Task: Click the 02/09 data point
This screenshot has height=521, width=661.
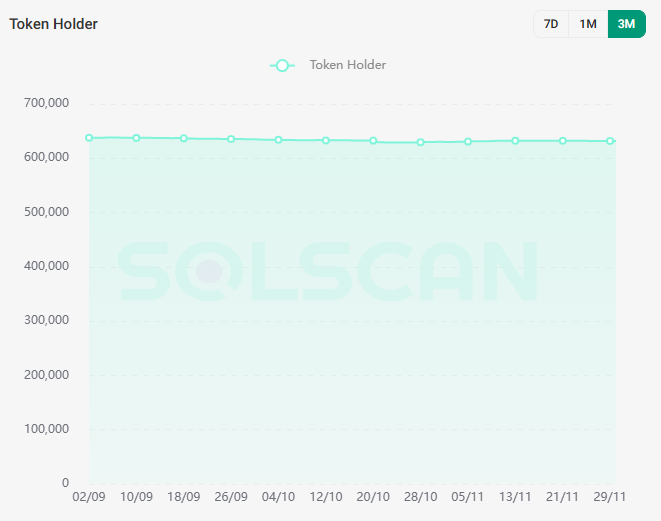Action: tap(89, 138)
